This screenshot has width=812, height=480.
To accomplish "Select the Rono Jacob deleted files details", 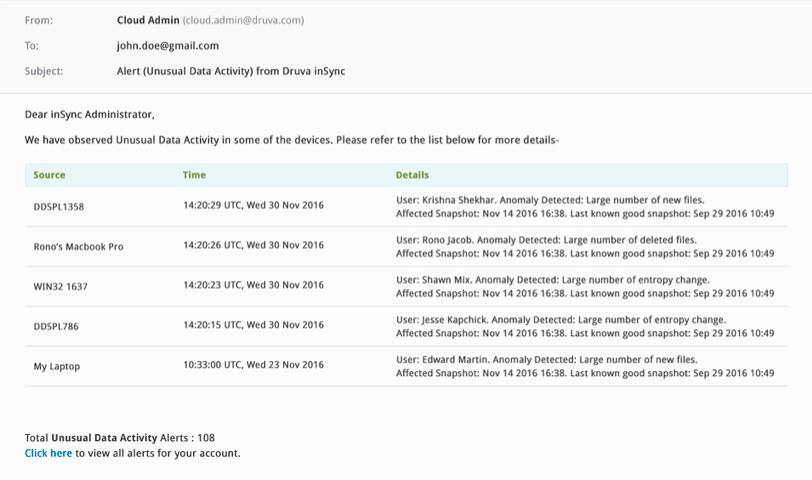I will coord(584,246).
